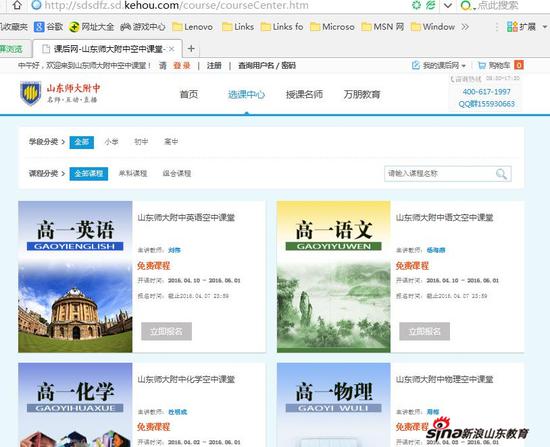Close the 课后网 browser tab
The height and width of the screenshot is (447, 550).
coord(172,49)
